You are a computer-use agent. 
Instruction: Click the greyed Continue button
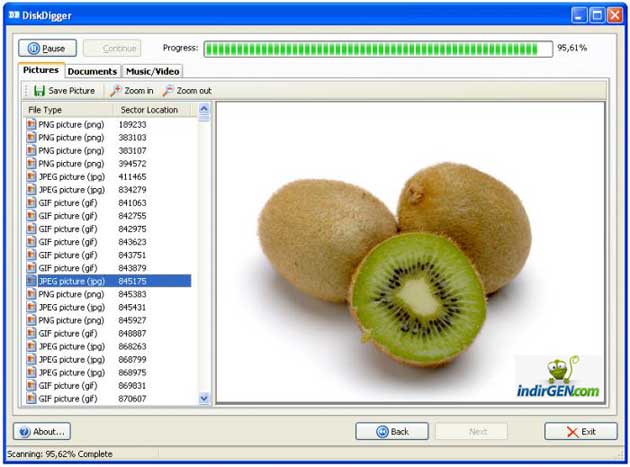tap(112, 48)
